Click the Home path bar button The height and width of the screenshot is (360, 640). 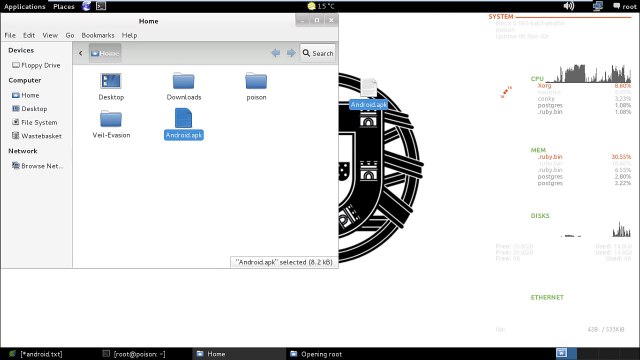click(x=105, y=53)
